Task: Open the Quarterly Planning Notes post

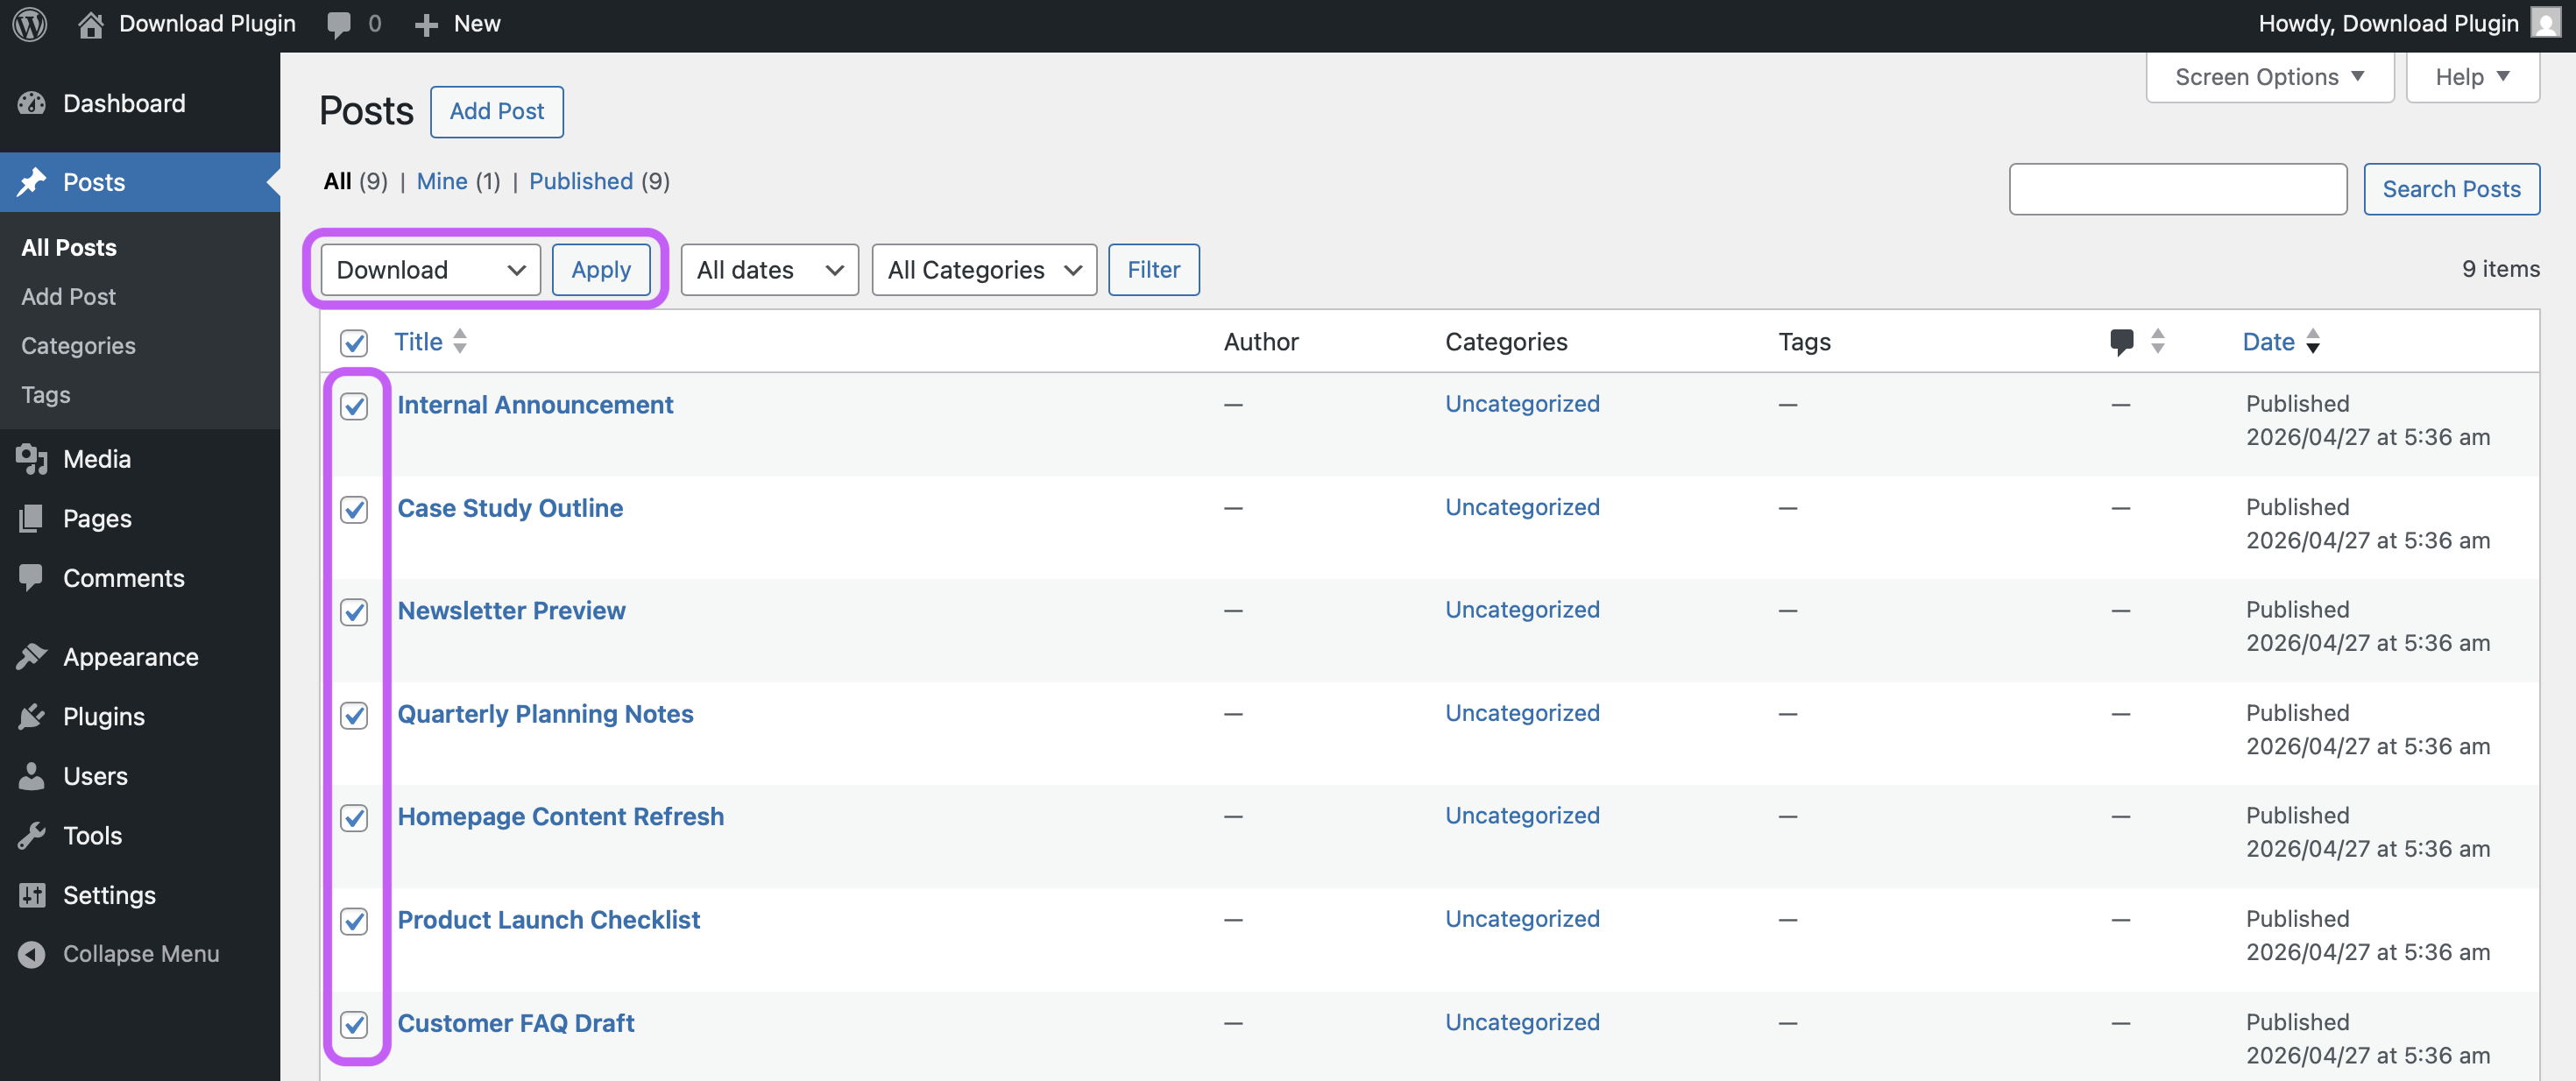Action: pos(545,713)
